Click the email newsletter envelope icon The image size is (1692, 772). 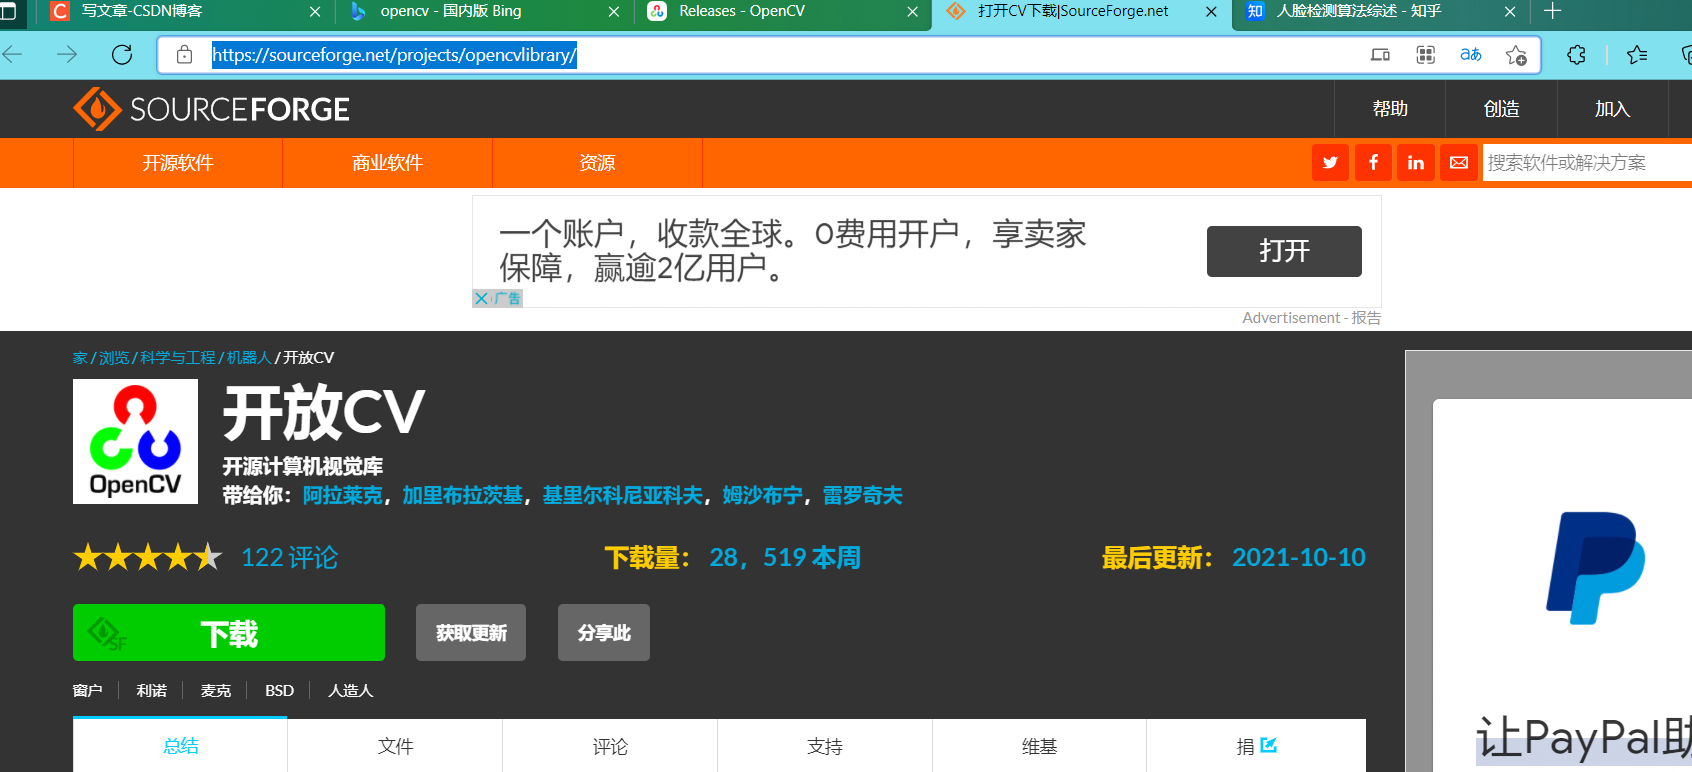[x=1459, y=163]
